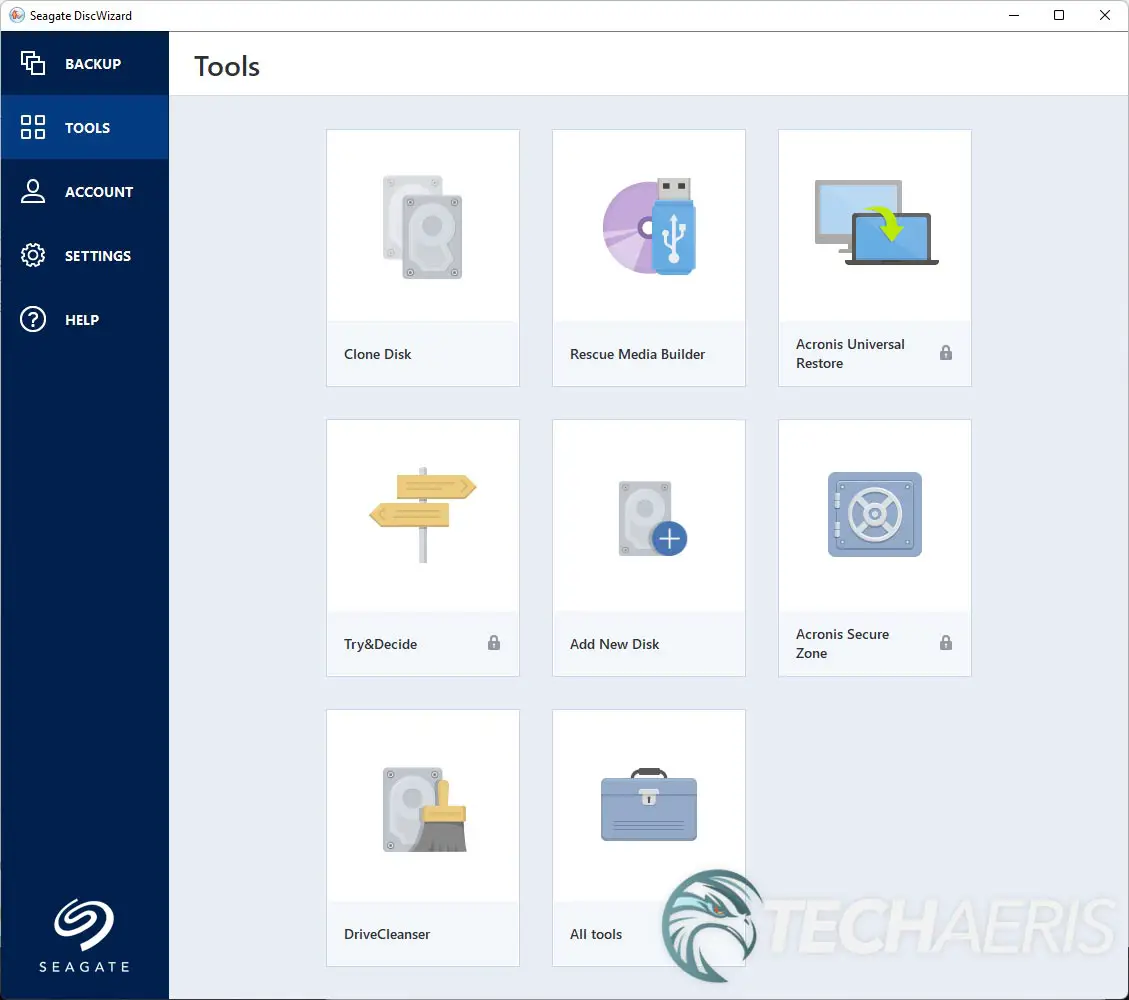Screen dimensions: 1129x1000
Task: Click lock icon on Try&Decide card
Action: (x=494, y=643)
